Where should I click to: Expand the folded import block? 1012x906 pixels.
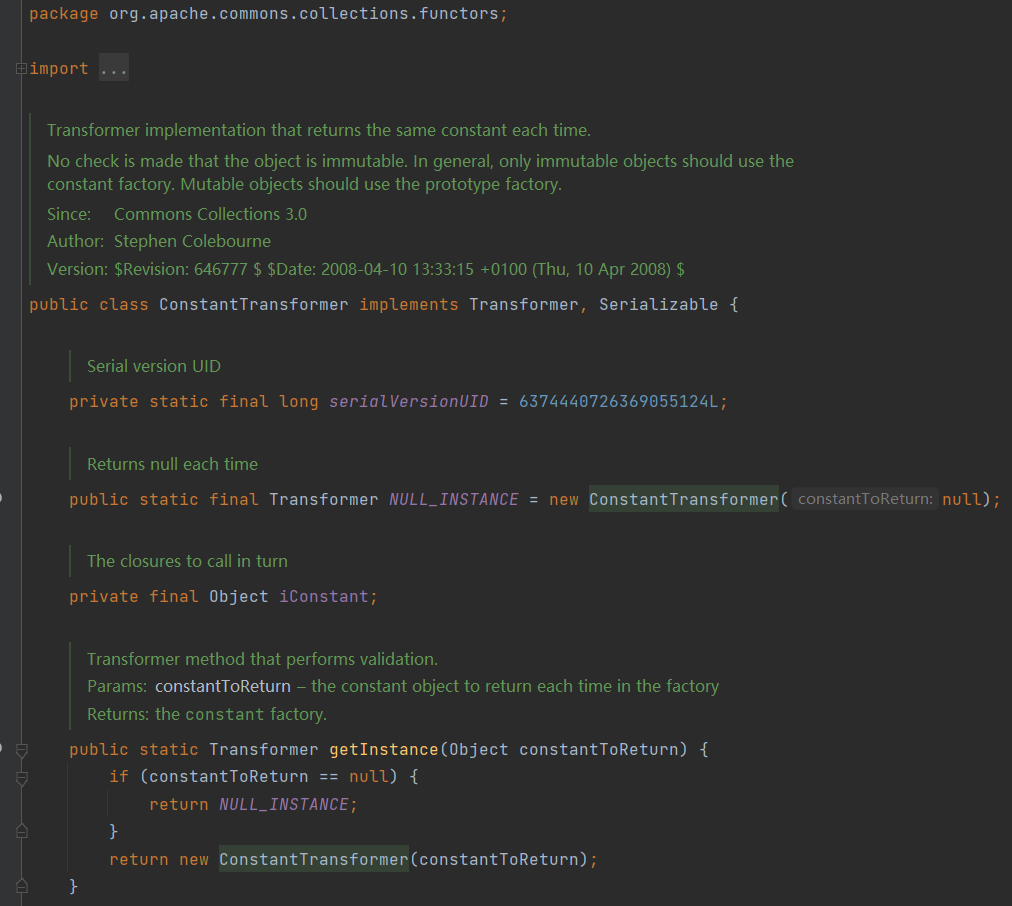tap(21, 68)
